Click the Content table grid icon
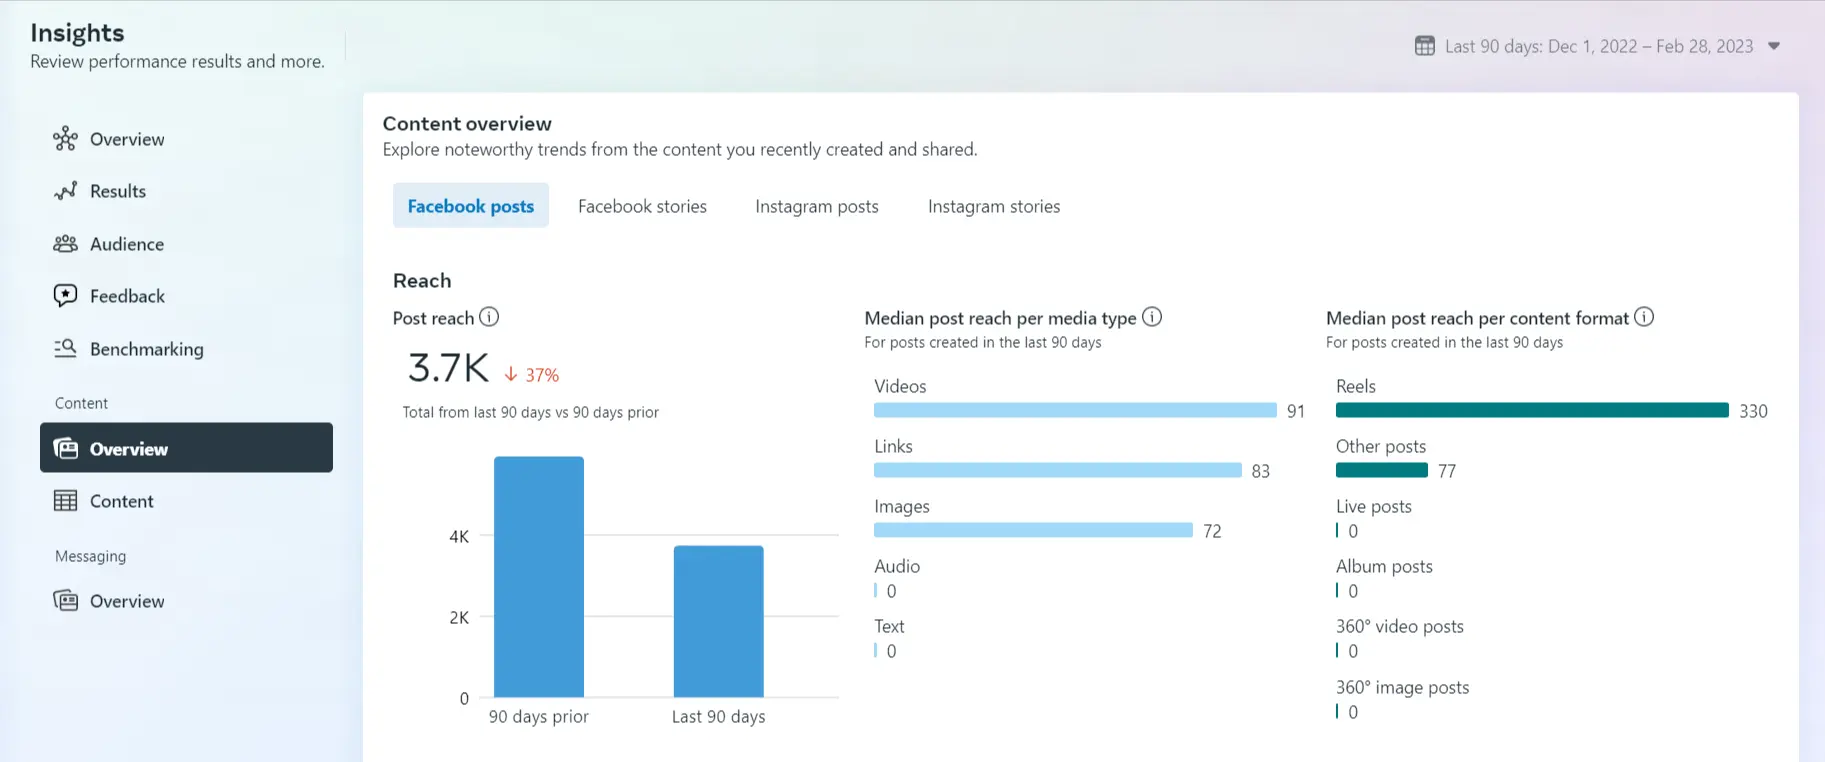The height and width of the screenshot is (762, 1825). [65, 501]
